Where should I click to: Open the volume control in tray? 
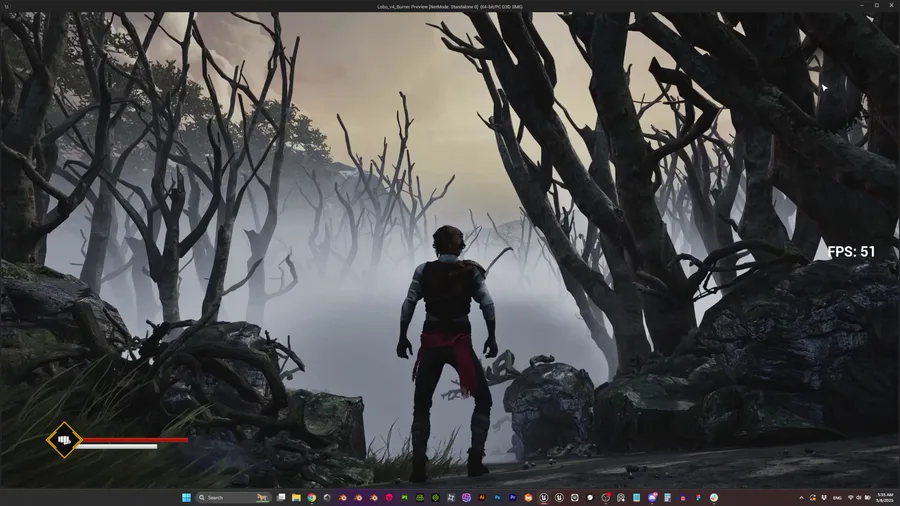point(859,497)
